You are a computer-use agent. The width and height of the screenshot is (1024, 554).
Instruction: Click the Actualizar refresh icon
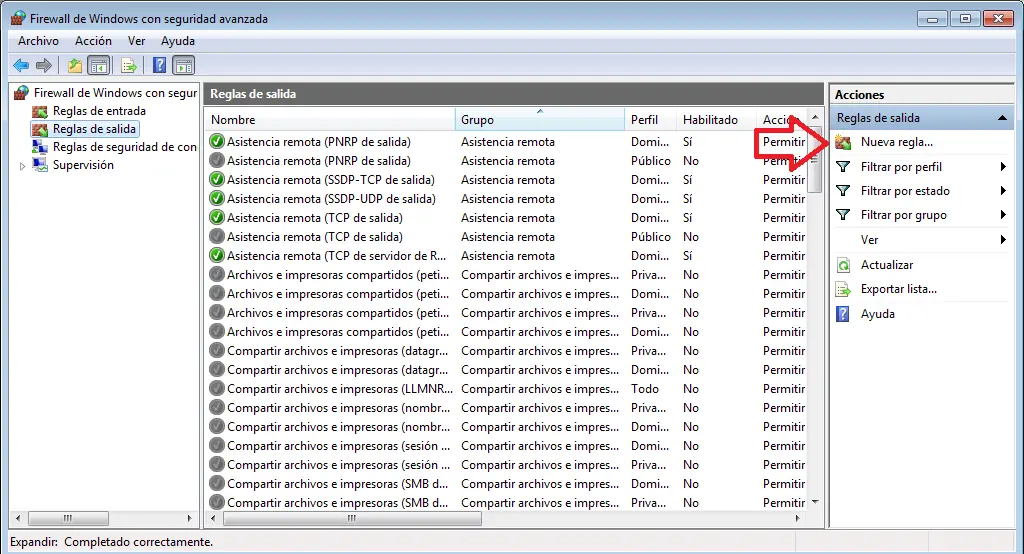pyautogui.click(x=843, y=265)
